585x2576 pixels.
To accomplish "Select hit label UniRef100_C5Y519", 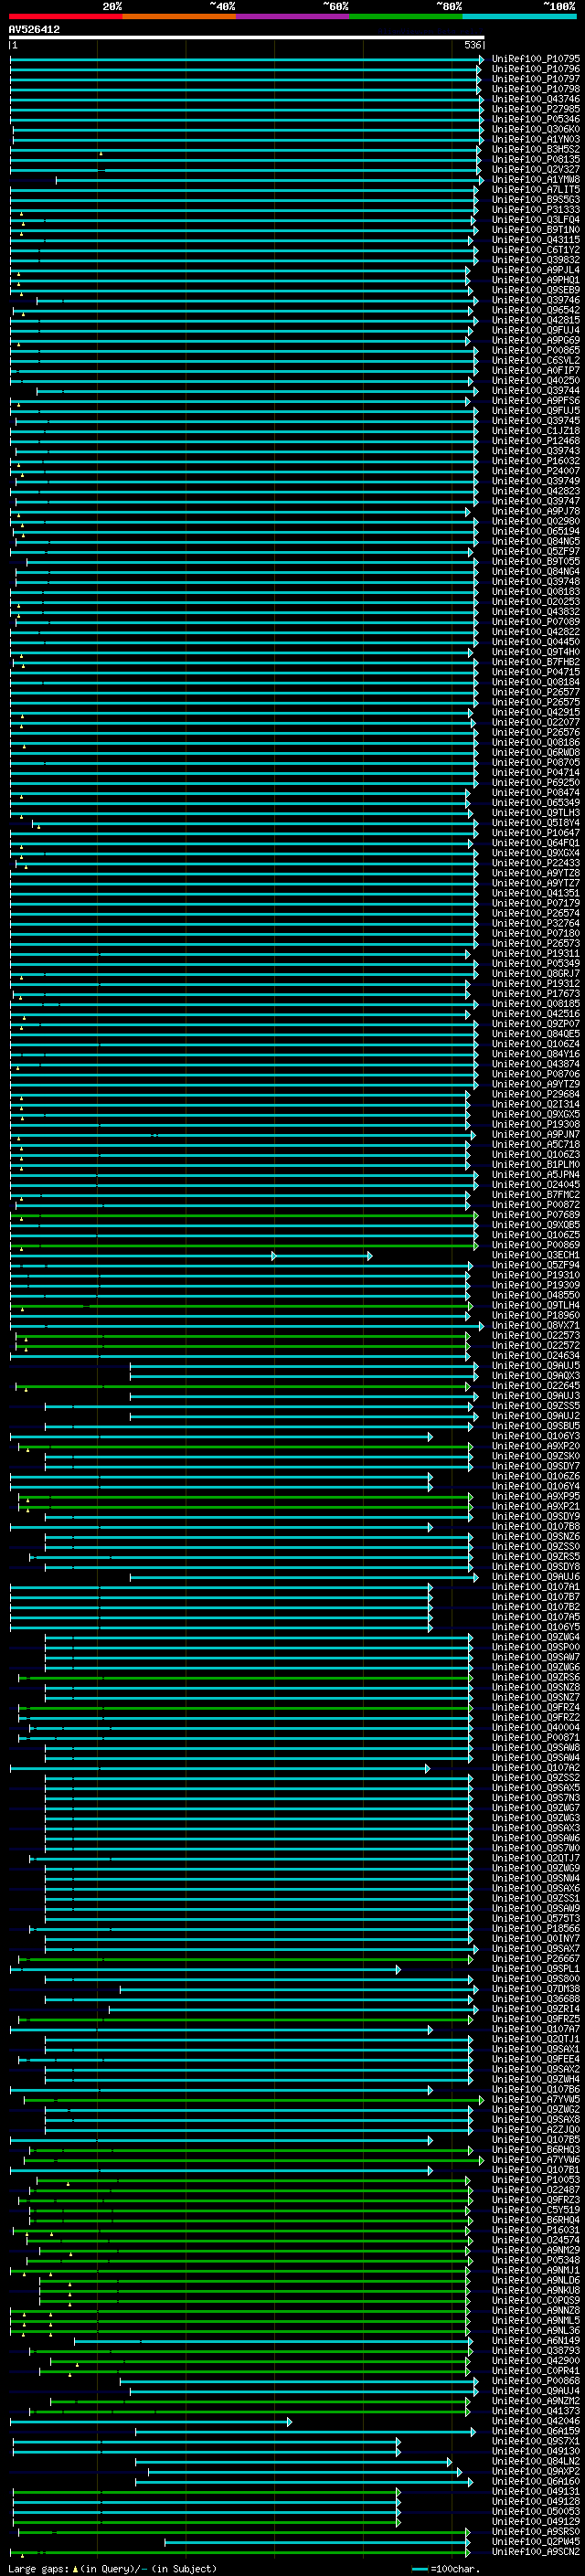I will click(536, 2210).
